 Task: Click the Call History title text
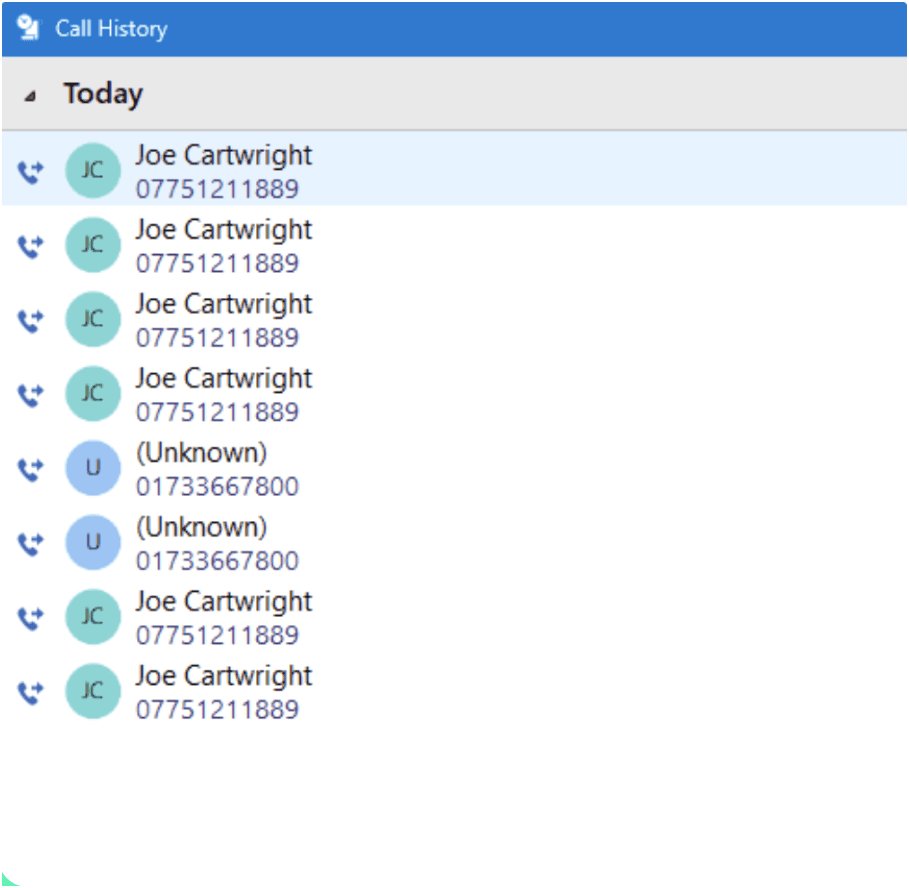(111, 28)
